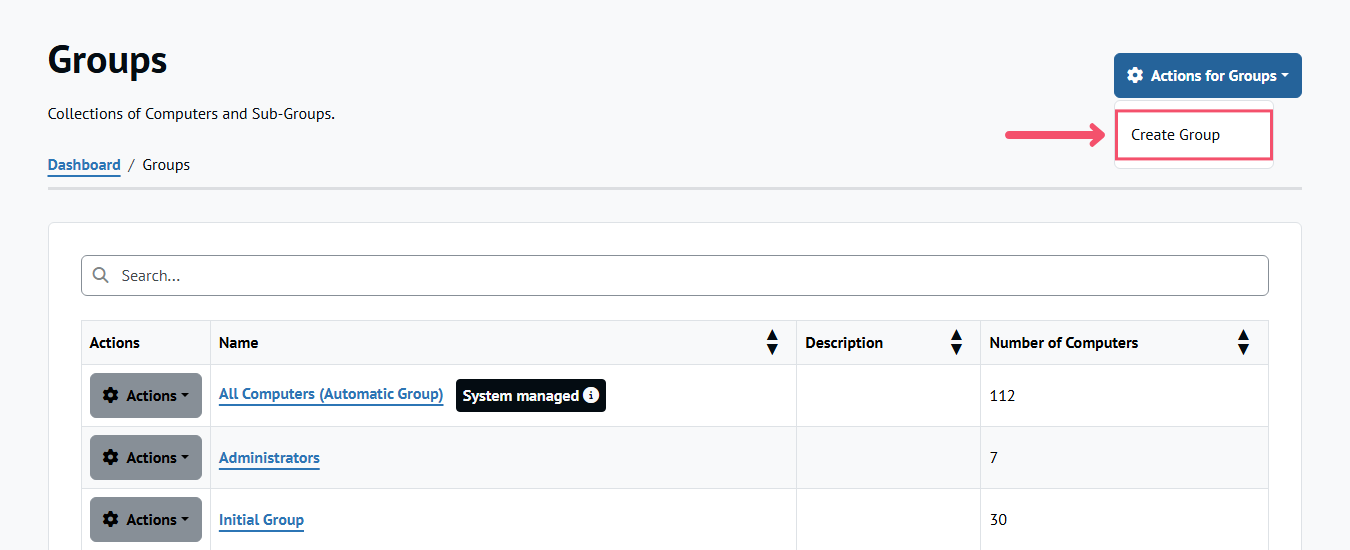1350x550 pixels.
Task: Click into the Search groups field
Action: [x=675, y=275]
